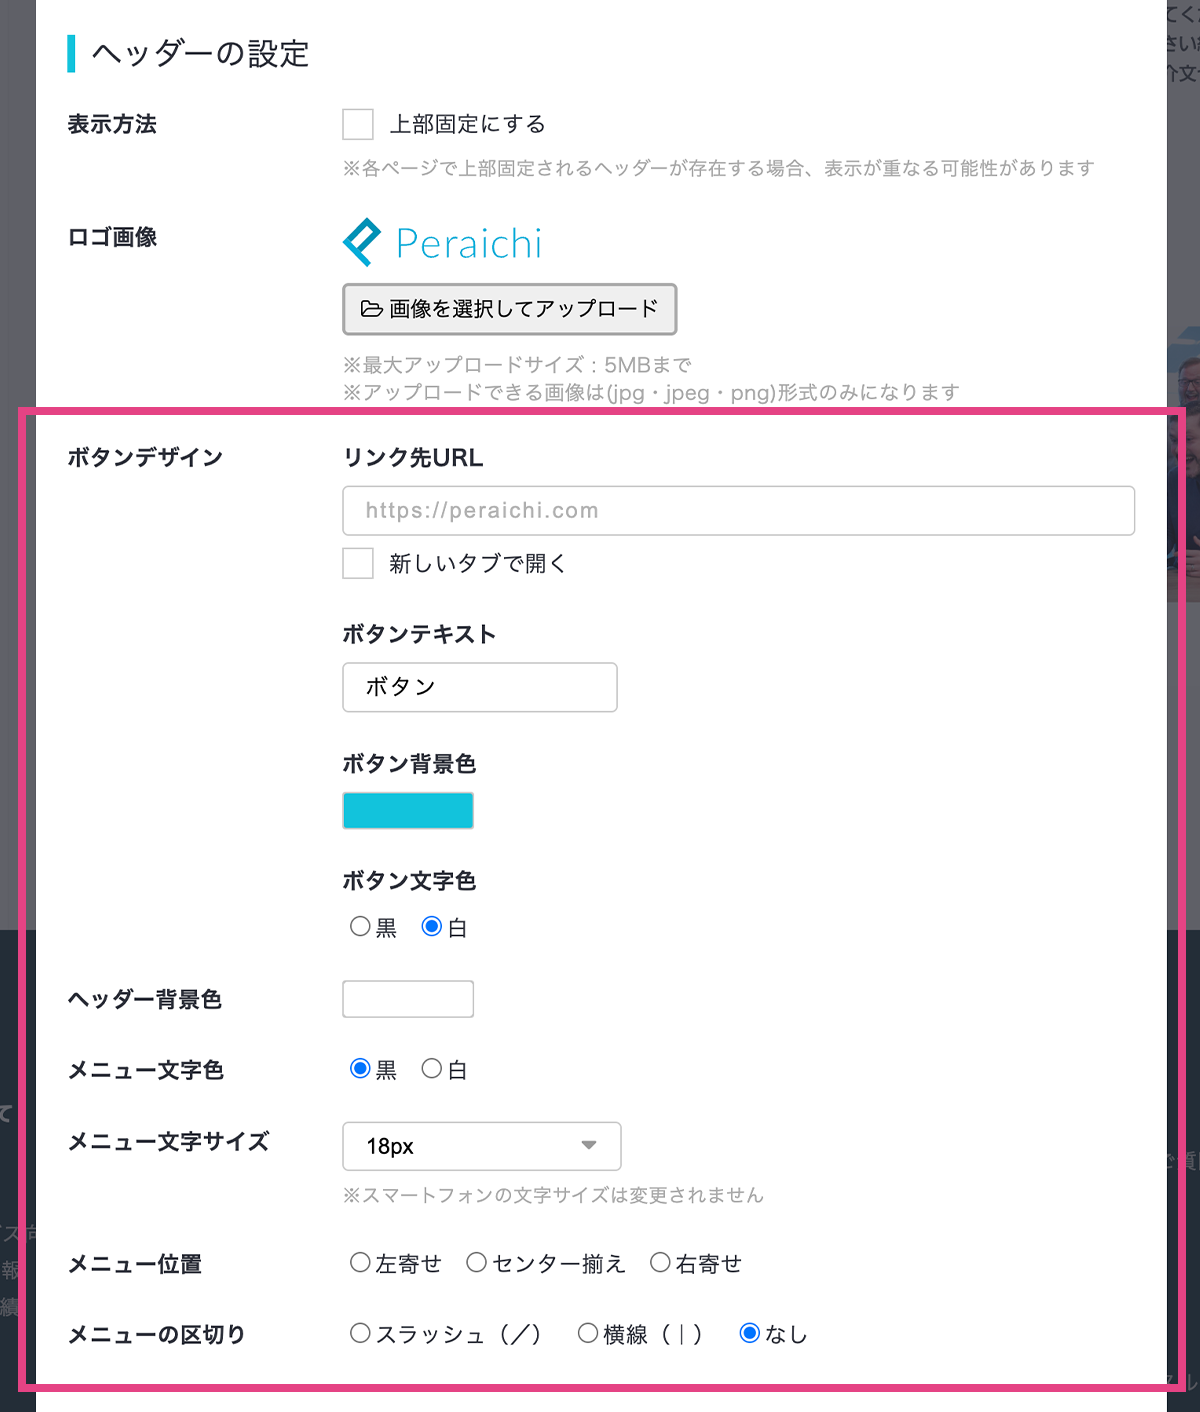Select 黒 for ボタン文字色
The width and height of the screenshot is (1200, 1412).
(x=360, y=927)
